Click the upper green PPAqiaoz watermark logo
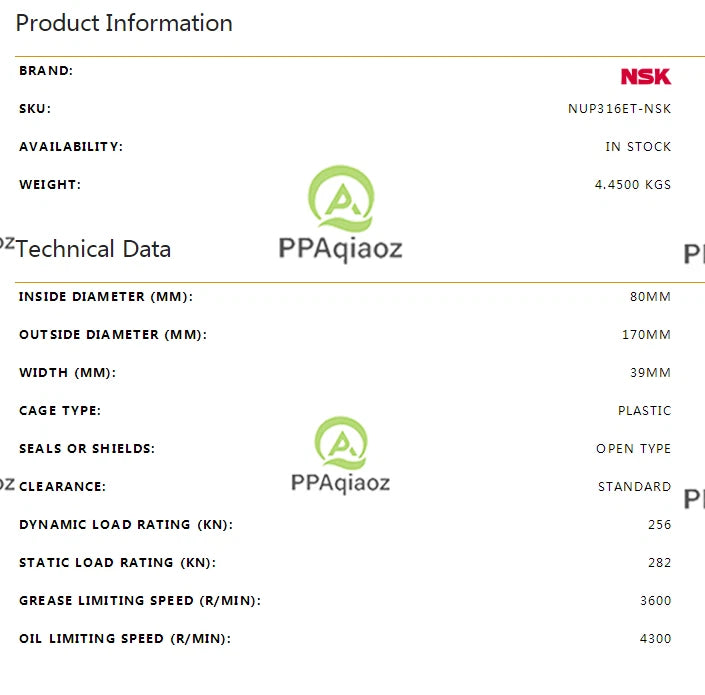Image resolution: width=705 pixels, height=695 pixels. pyautogui.click(x=341, y=199)
